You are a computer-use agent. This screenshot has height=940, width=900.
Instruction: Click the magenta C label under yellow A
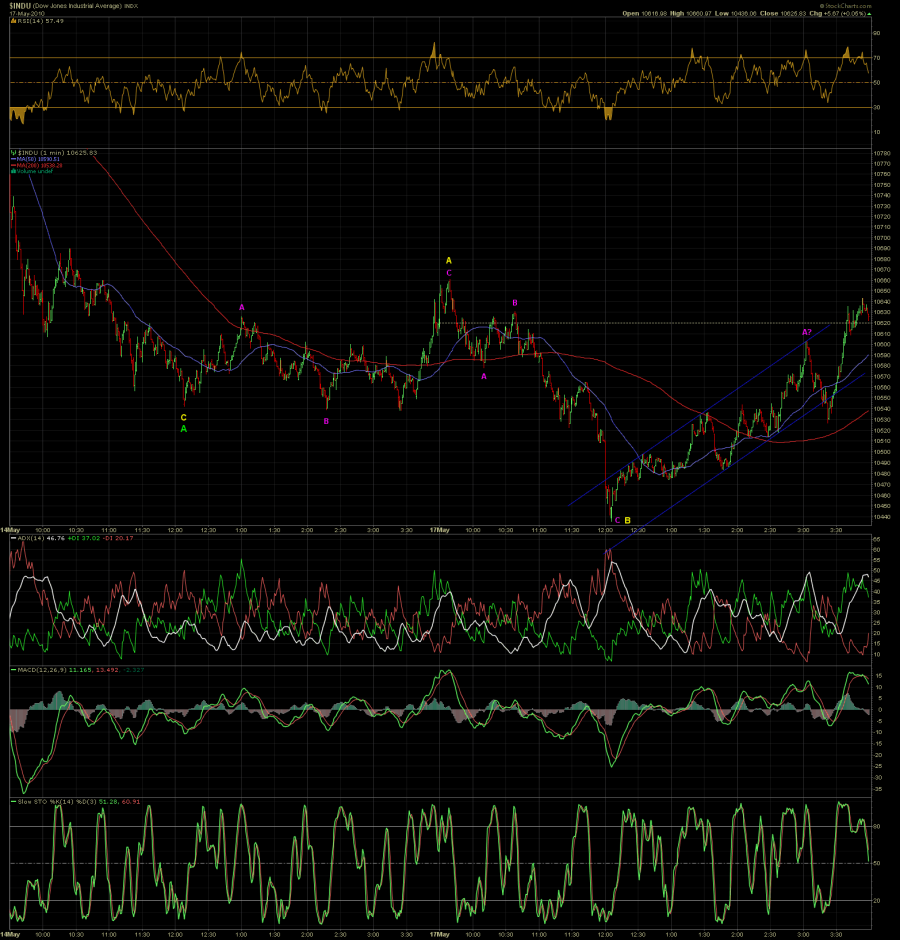449,273
